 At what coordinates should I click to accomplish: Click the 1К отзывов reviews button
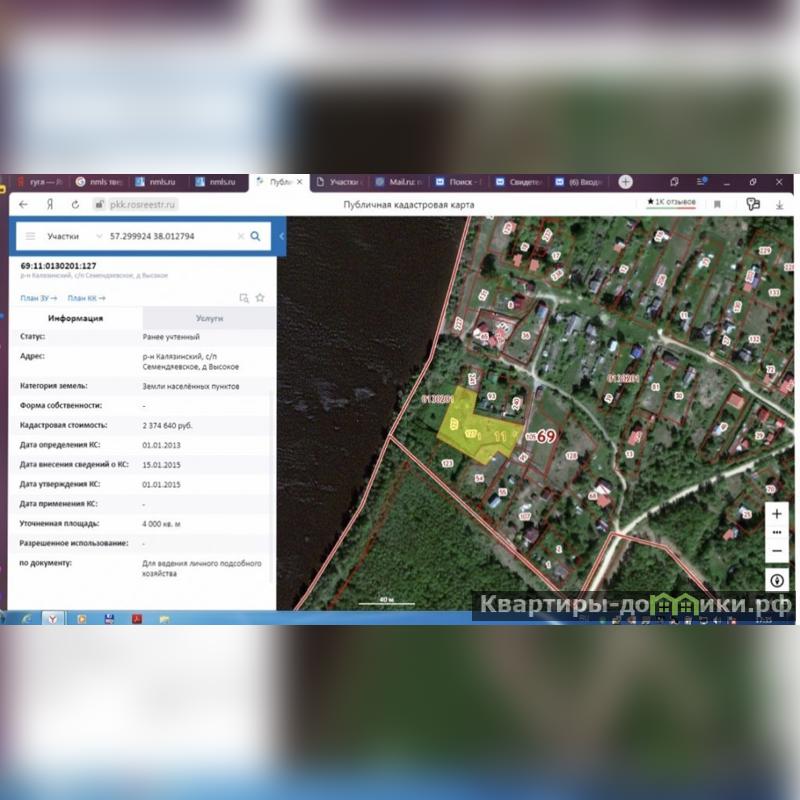[x=670, y=203]
